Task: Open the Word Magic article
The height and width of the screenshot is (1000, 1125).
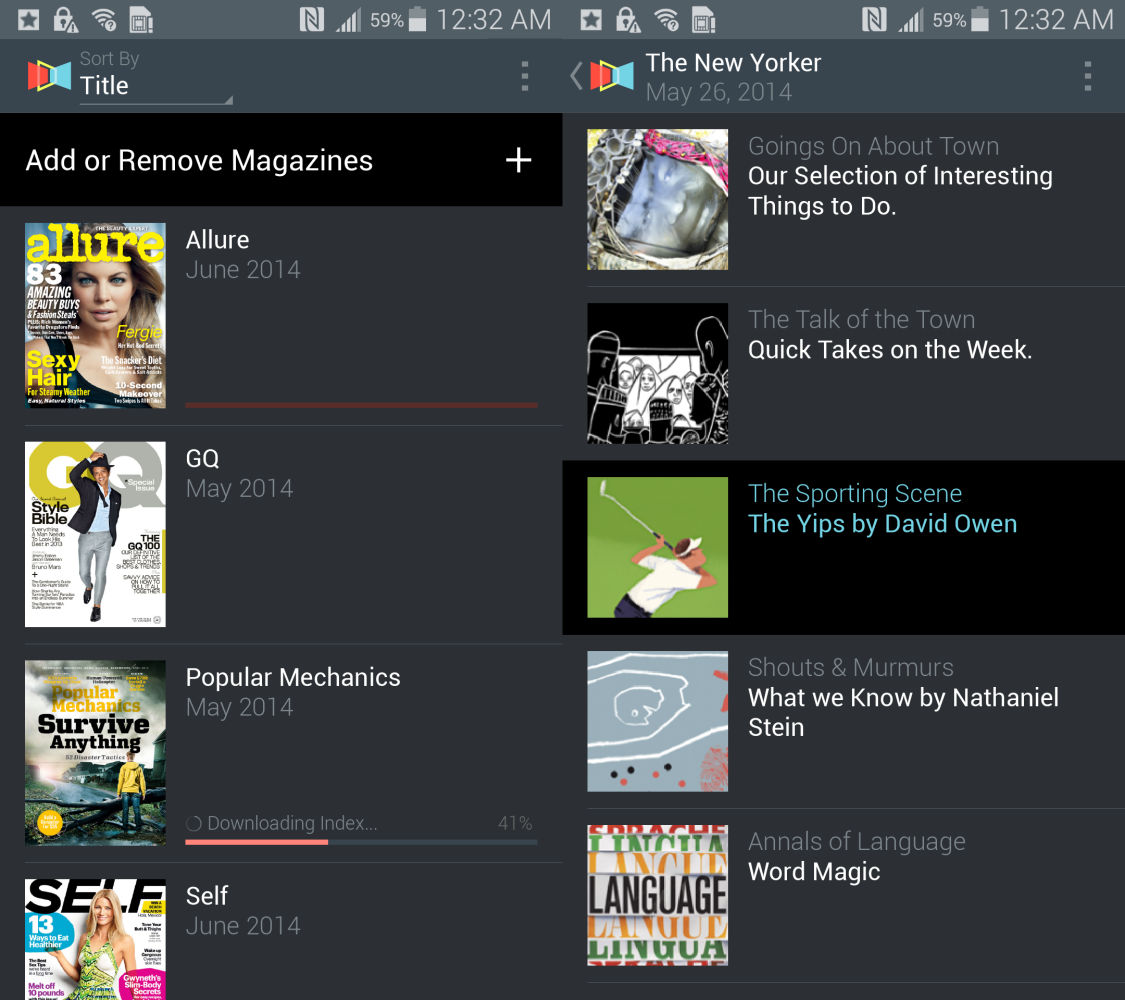Action: (814, 872)
